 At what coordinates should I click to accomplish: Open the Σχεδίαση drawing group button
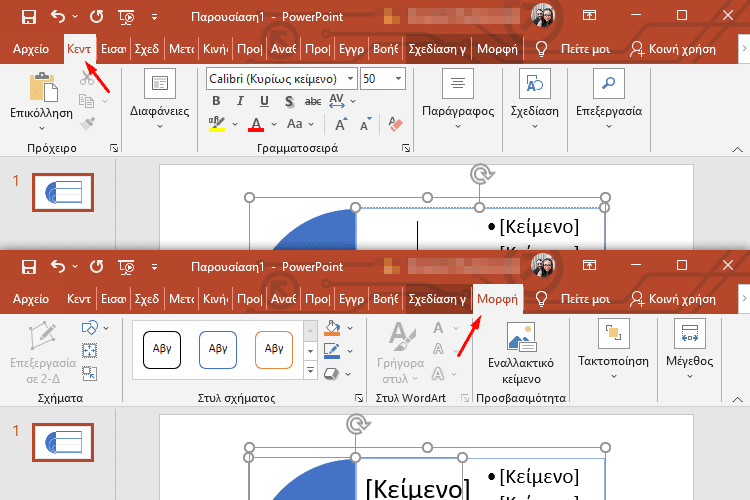pyautogui.click(x=534, y=100)
